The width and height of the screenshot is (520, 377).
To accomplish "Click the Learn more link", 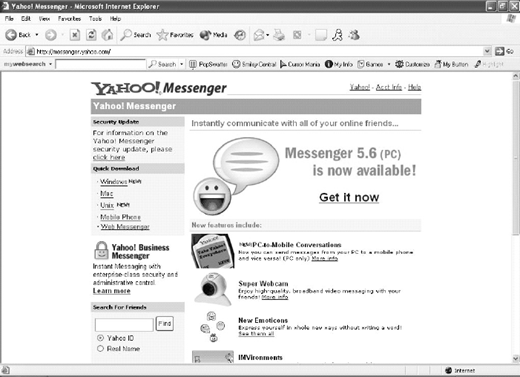I will coord(111,291).
